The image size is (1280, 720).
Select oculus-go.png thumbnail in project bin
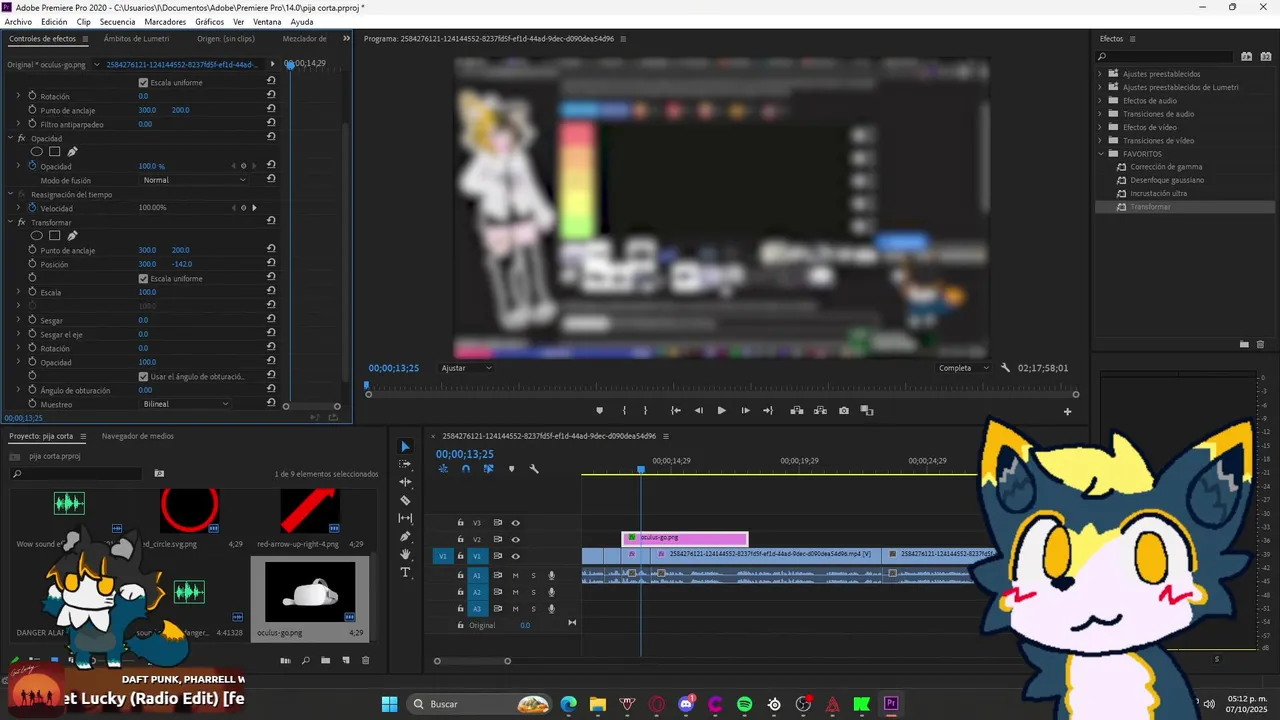pyautogui.click(x=310, y=592)
